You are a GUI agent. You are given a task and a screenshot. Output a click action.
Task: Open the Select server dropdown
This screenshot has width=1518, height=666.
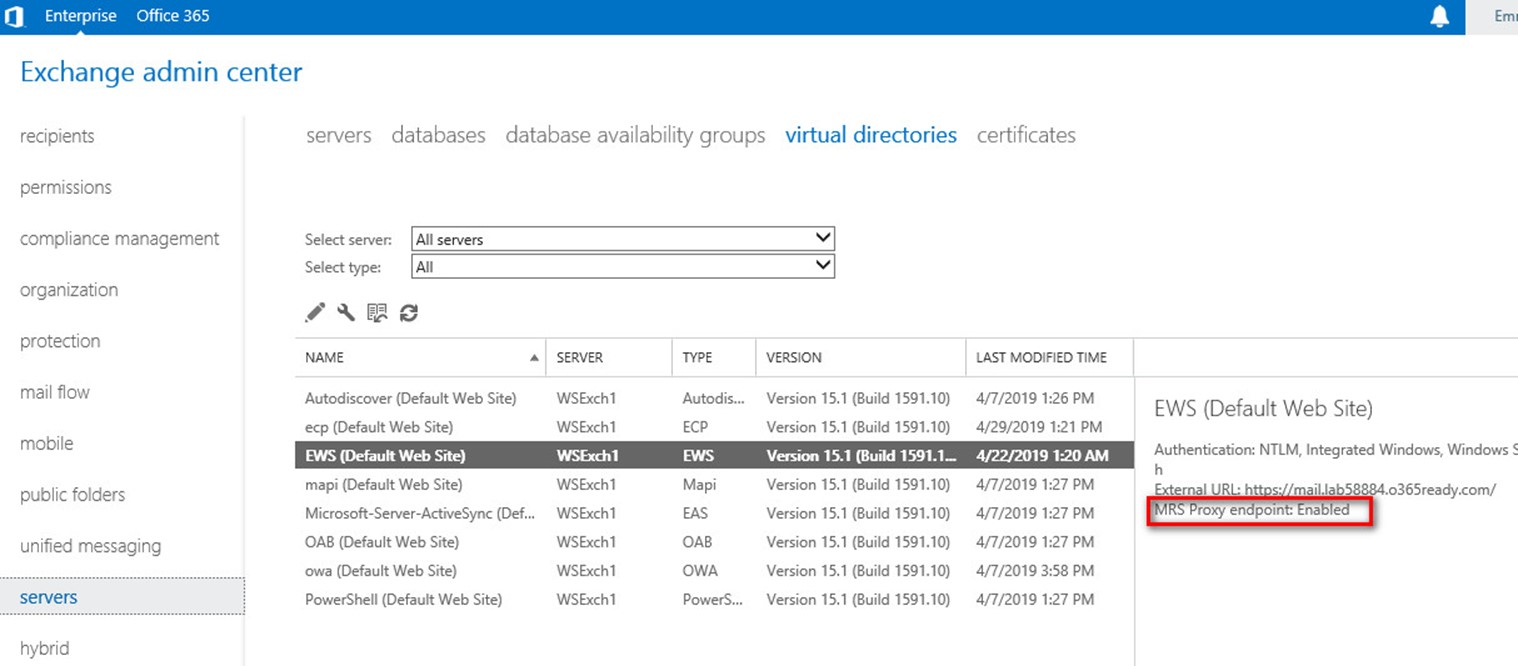tap(622, 239)
